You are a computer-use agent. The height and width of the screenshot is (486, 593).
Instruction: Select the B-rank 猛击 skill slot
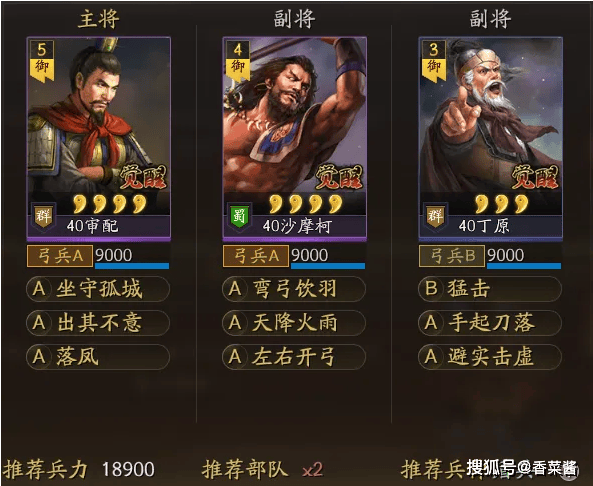coord(490,289)
